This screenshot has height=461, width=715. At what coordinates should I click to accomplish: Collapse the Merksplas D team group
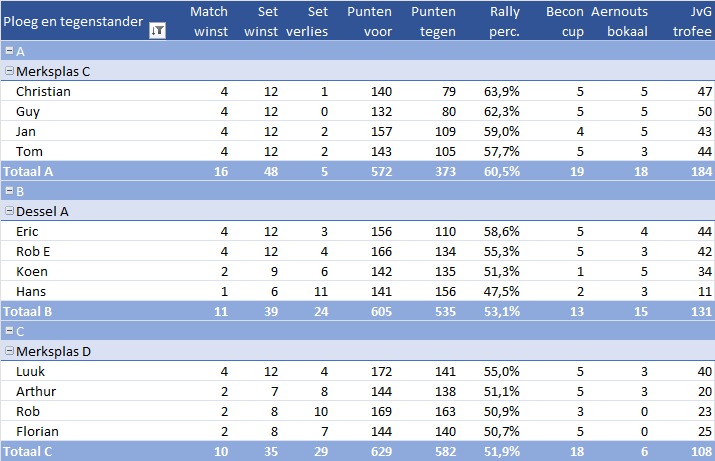[10, 351]
